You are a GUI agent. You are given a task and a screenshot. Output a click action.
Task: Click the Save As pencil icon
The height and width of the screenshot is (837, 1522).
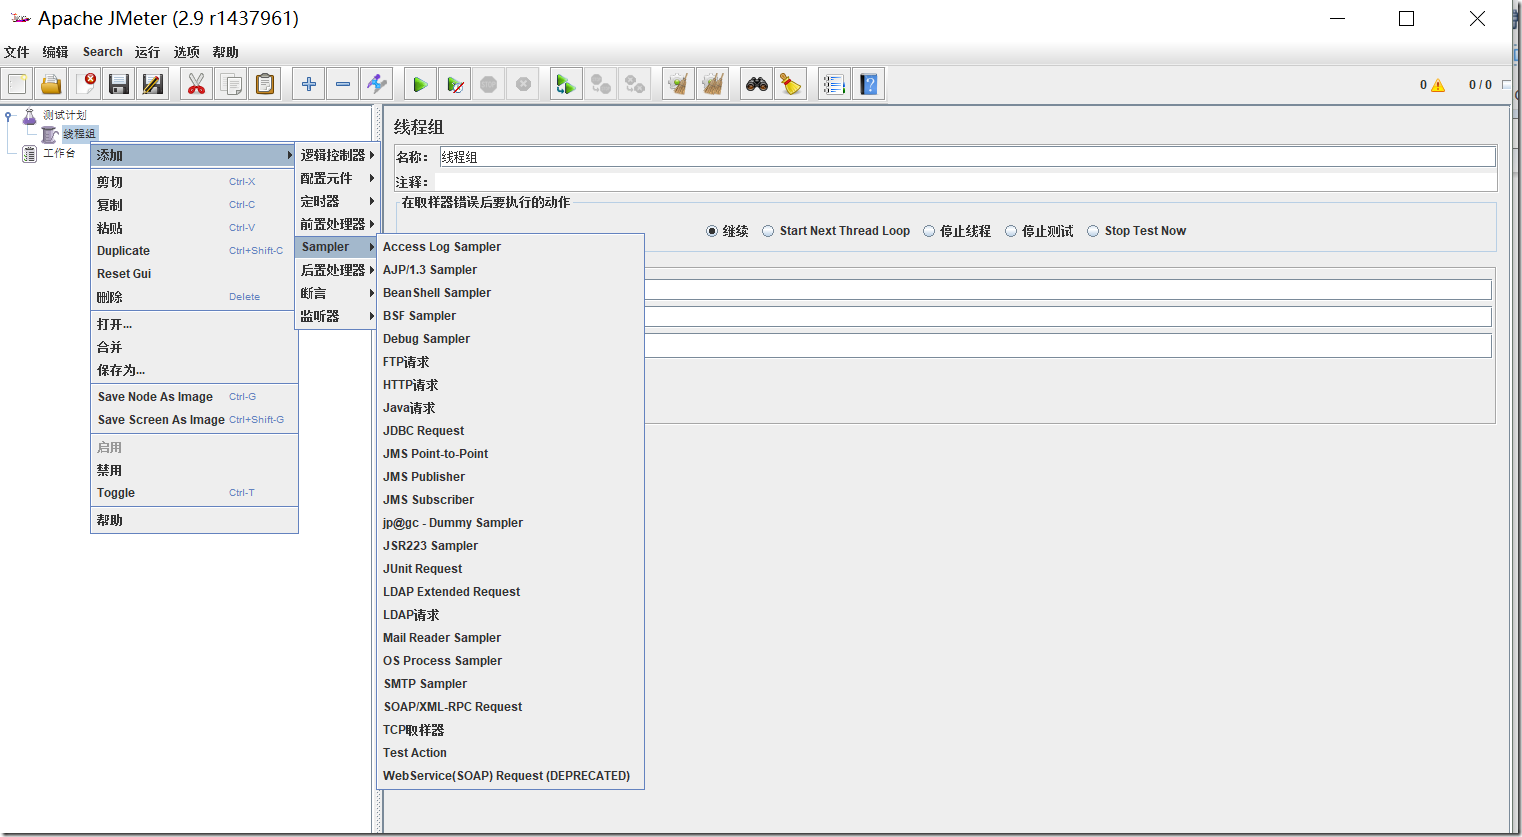tap(153, 84)
